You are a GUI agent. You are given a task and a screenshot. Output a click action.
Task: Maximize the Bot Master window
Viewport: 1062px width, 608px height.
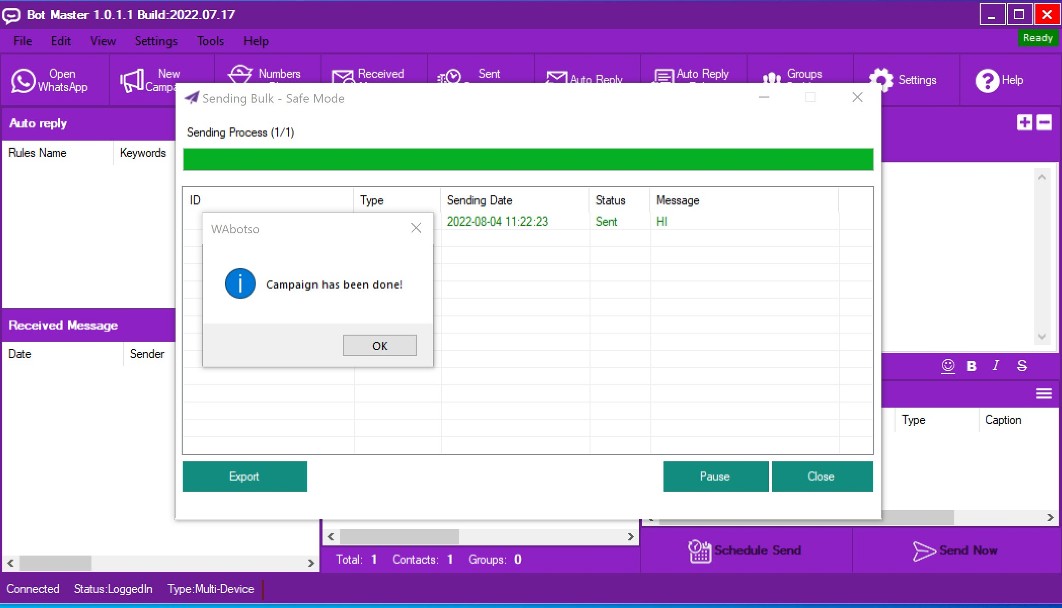1019,14
